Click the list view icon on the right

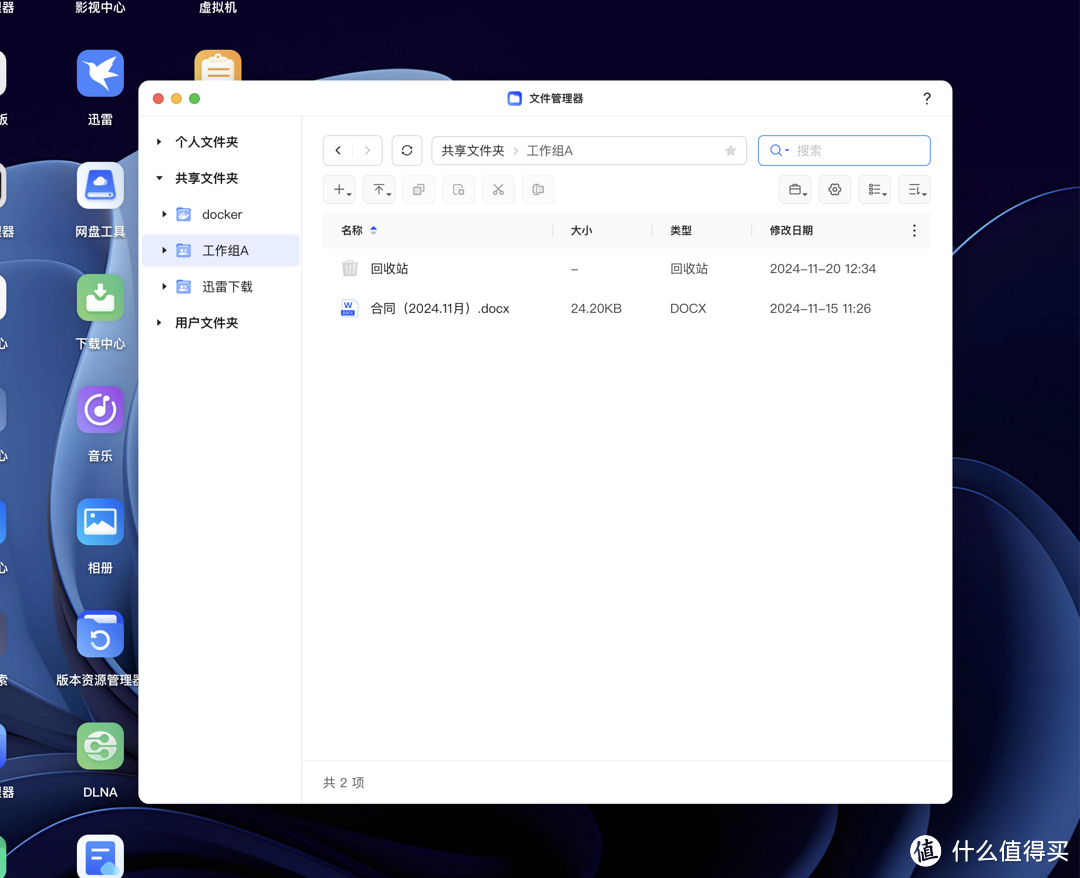tap(875, 189)
